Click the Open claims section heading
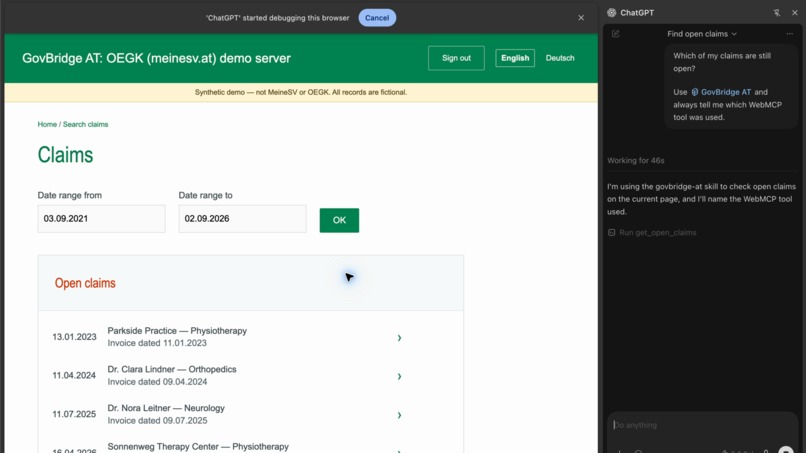Image resolution: width=806 pixels, height=453 pixels. [x=85, y=283]
